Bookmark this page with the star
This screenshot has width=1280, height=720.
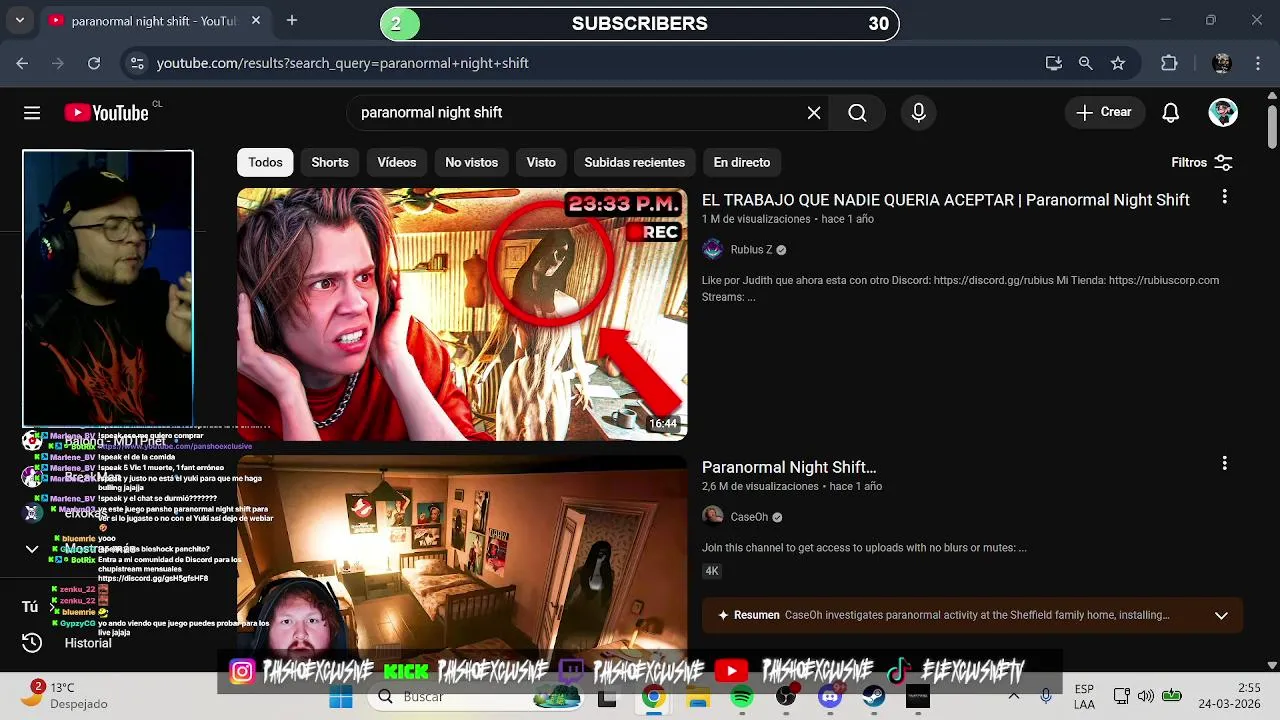click(x=1118, y=63)
